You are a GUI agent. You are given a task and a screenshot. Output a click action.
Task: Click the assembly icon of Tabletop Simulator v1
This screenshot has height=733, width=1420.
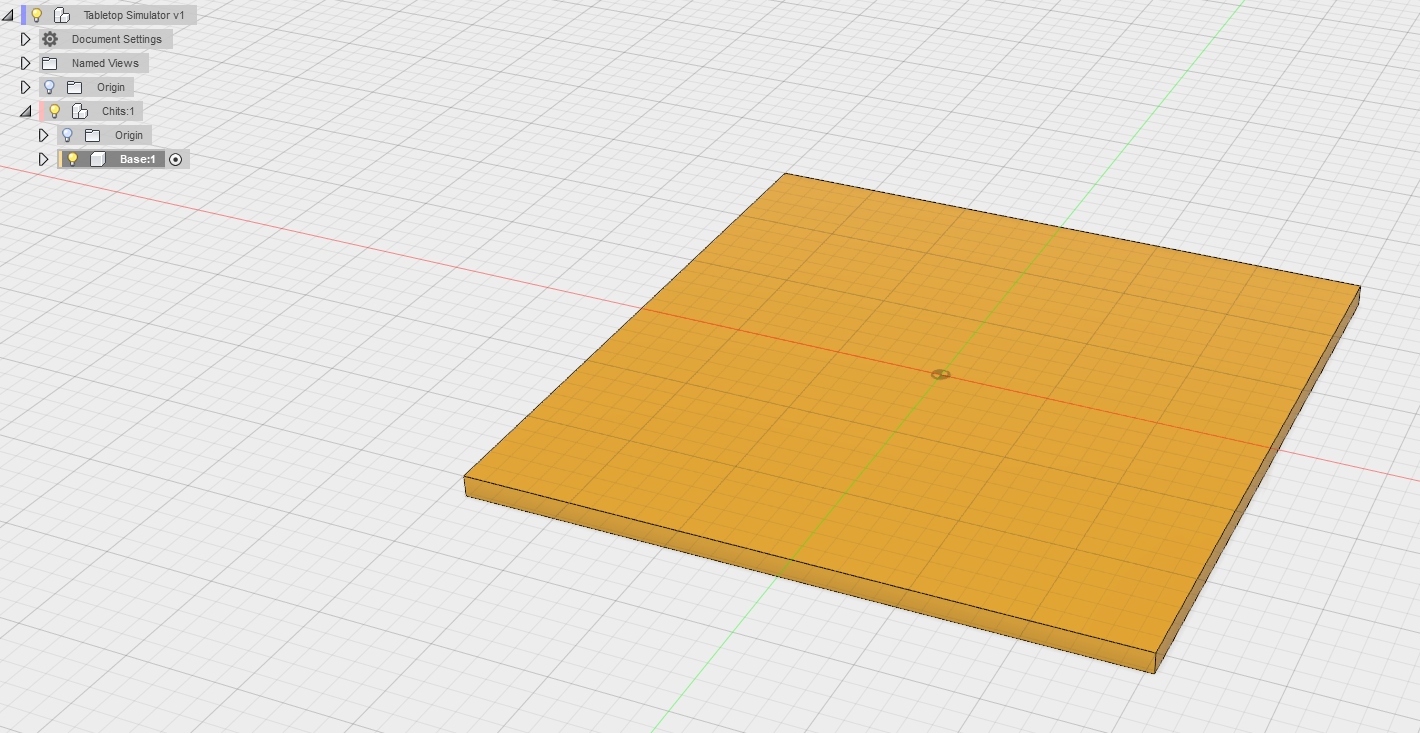click(x=62, y=15)
